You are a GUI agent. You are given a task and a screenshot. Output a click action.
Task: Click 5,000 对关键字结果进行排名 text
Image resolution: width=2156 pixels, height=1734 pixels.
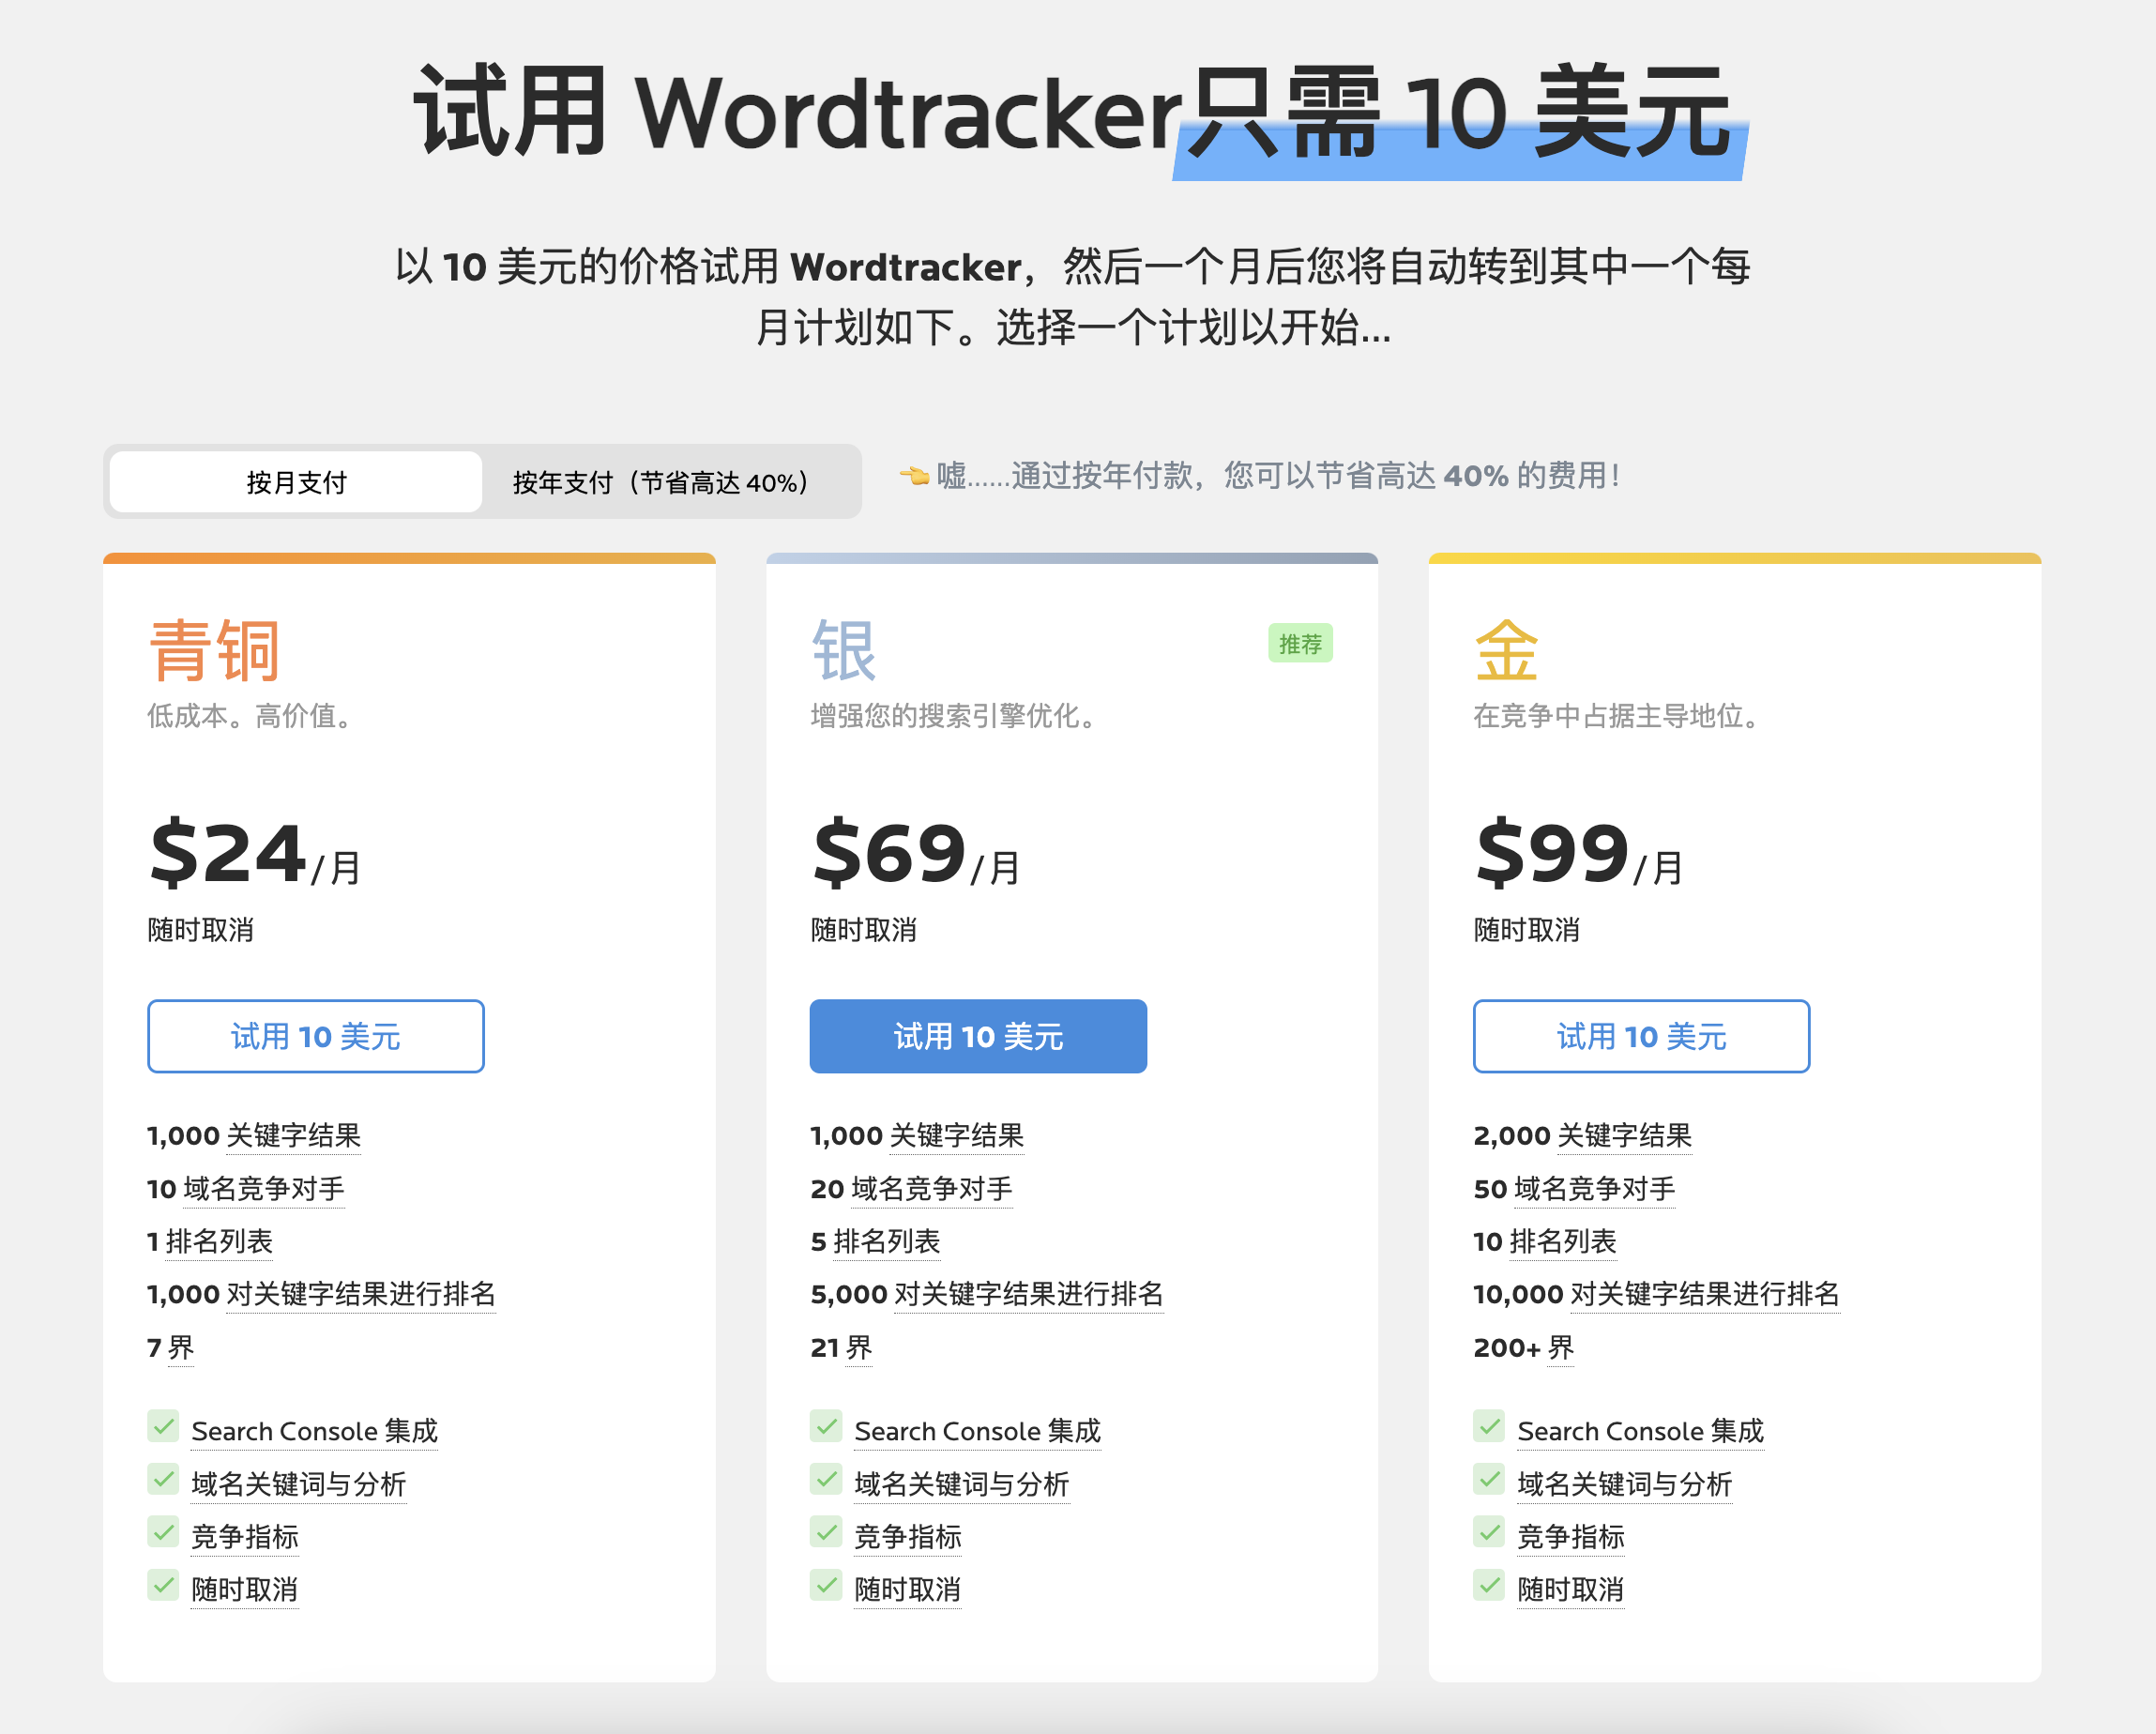987,1294
